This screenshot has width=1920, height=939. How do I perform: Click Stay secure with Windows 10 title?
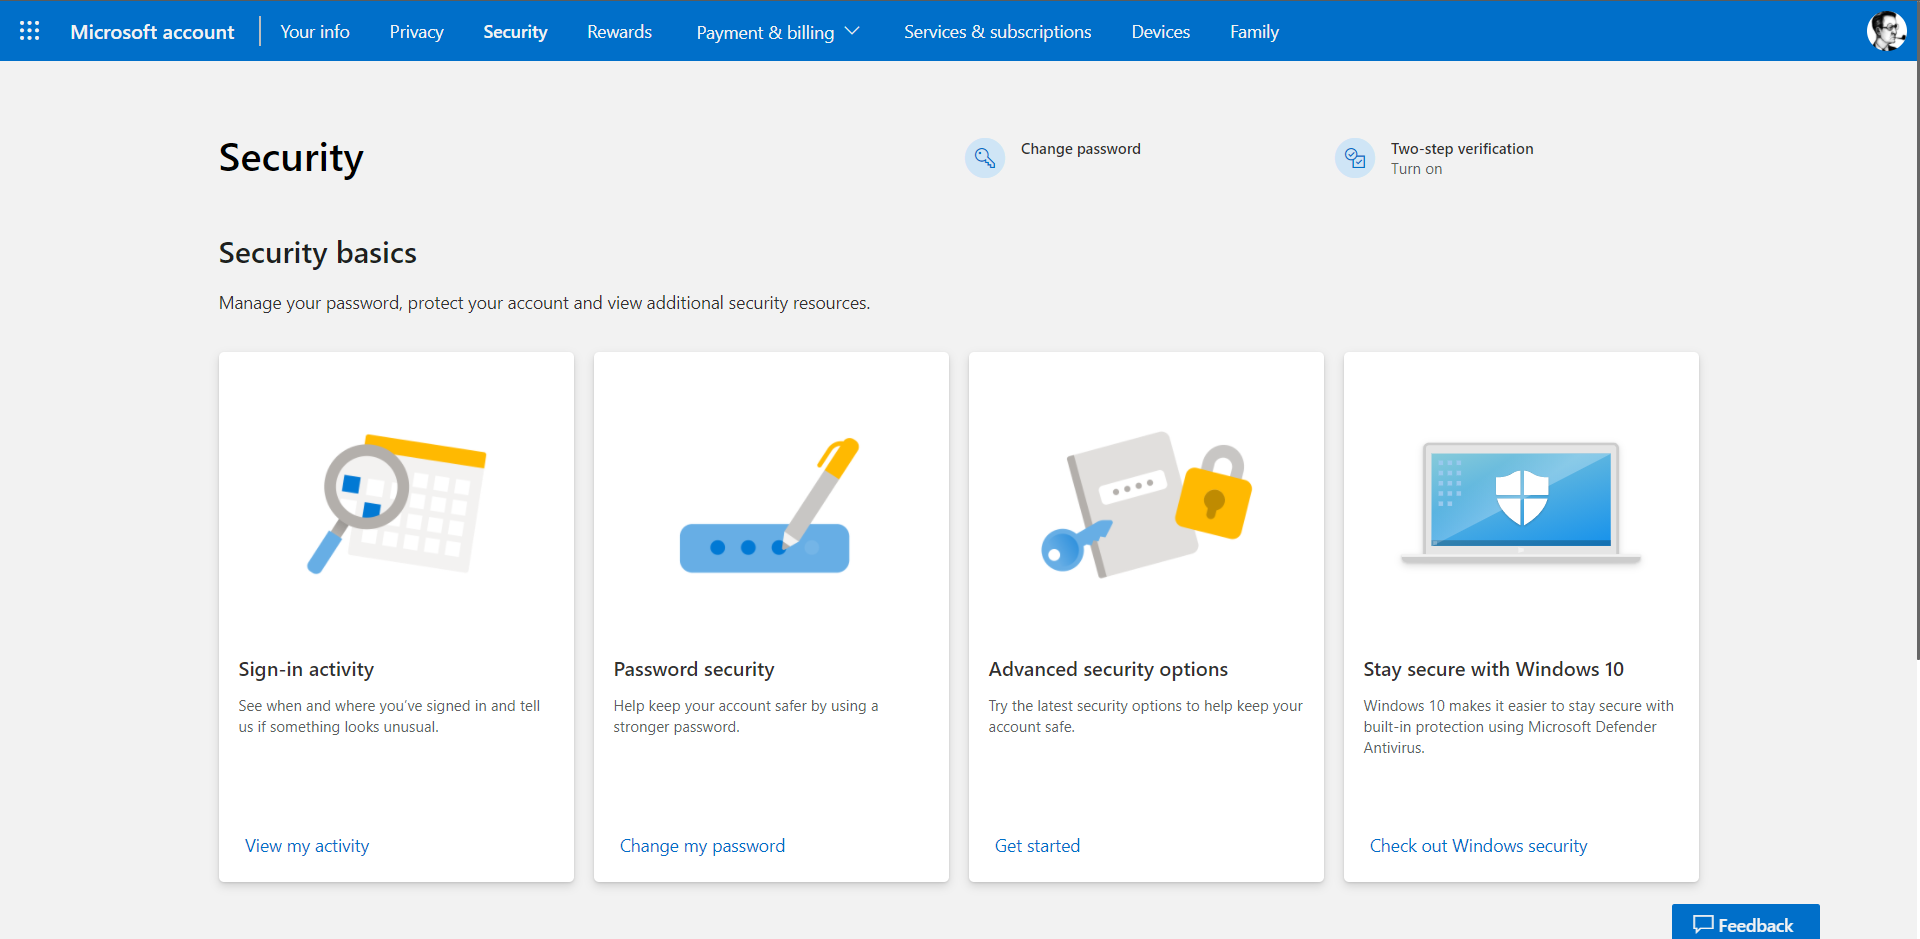pos(1493,669)
